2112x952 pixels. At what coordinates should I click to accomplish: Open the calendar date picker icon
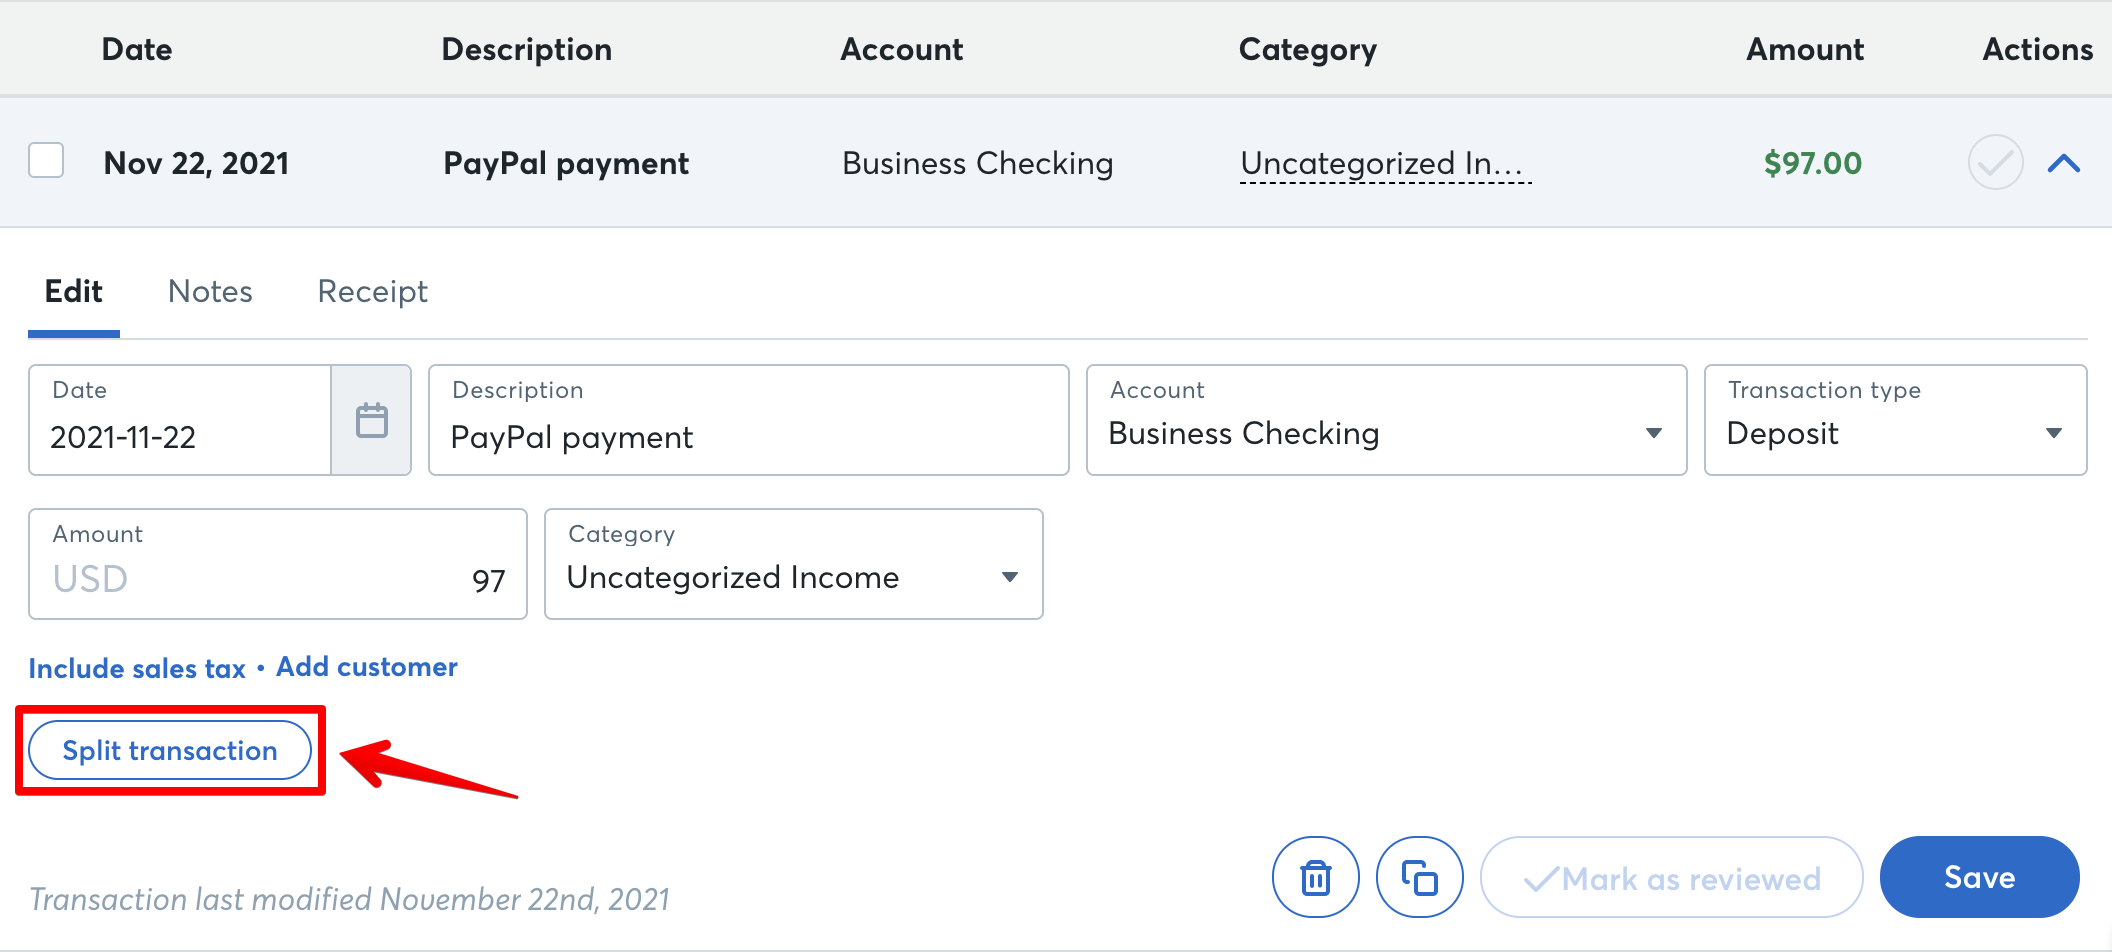(371, 420)
